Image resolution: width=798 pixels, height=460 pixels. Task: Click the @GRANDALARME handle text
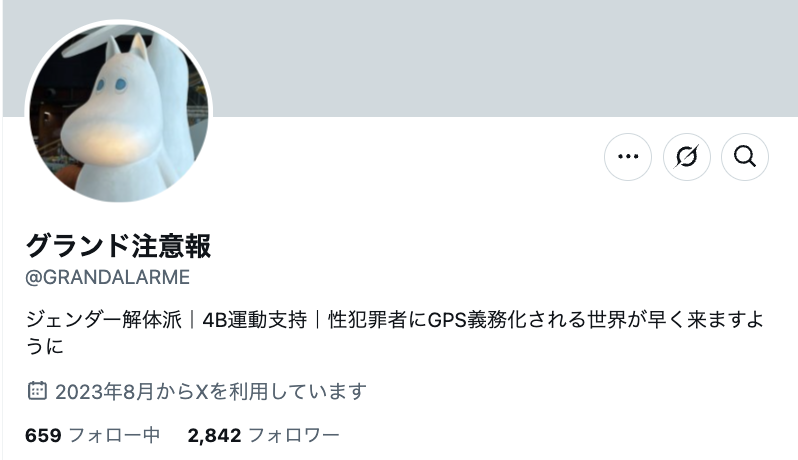point(107,277)
